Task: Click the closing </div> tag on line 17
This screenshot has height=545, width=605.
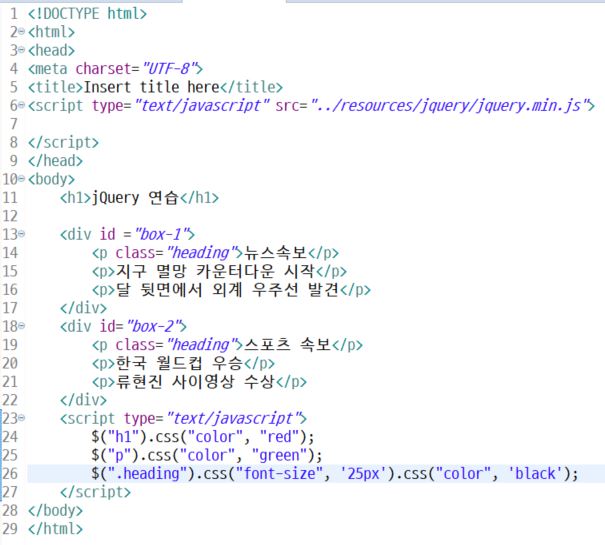Action: pos(83,308)
